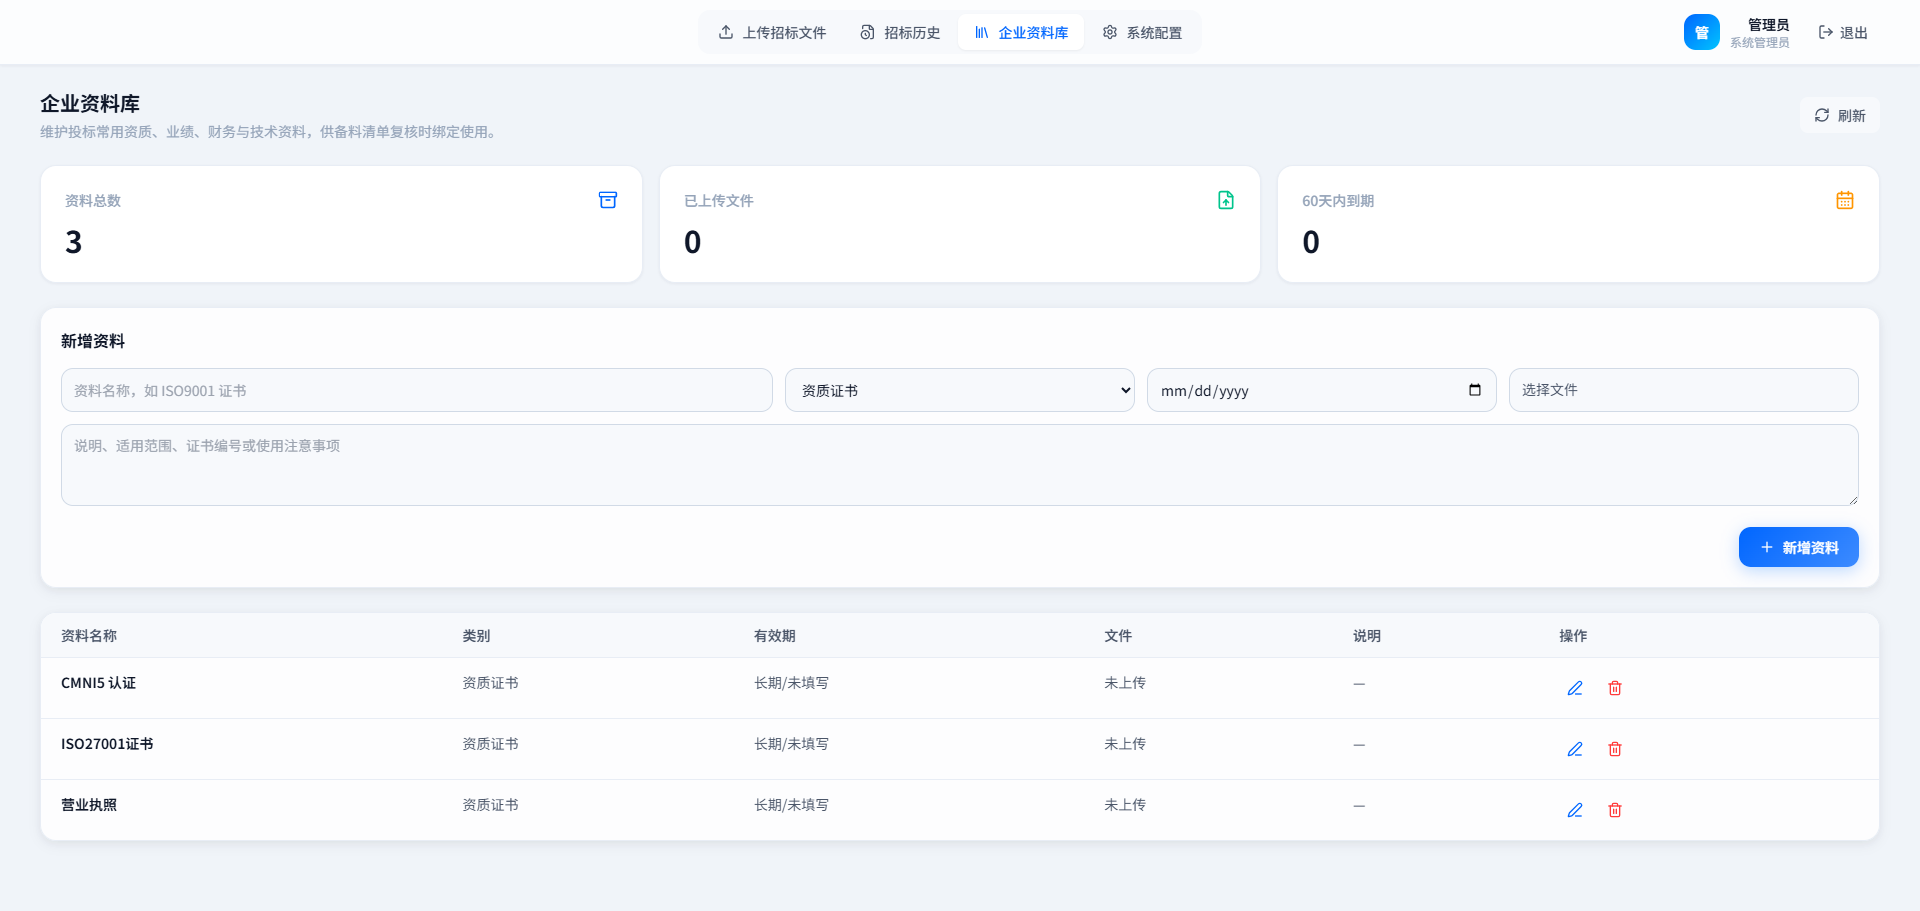
Task: Click the blue 管 avatar icon
Action: [x=1701, y=32]
